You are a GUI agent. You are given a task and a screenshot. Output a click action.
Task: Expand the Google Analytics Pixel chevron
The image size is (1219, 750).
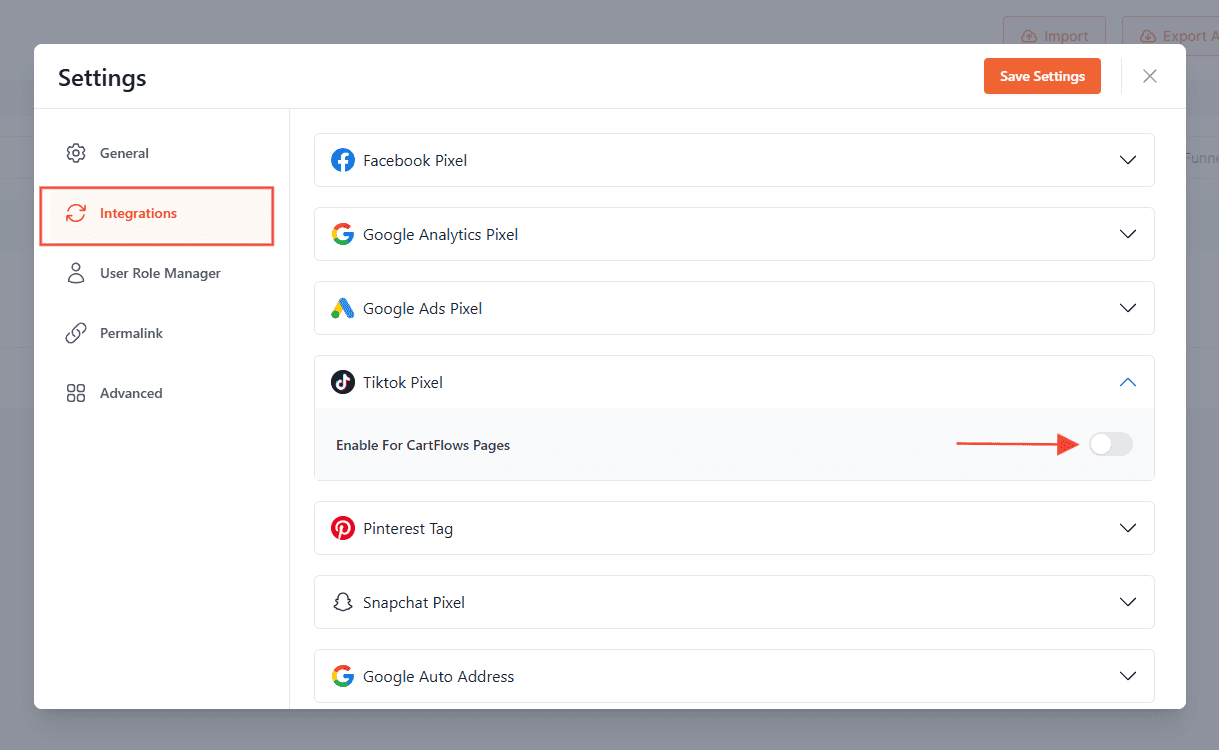coord(1128,234)
